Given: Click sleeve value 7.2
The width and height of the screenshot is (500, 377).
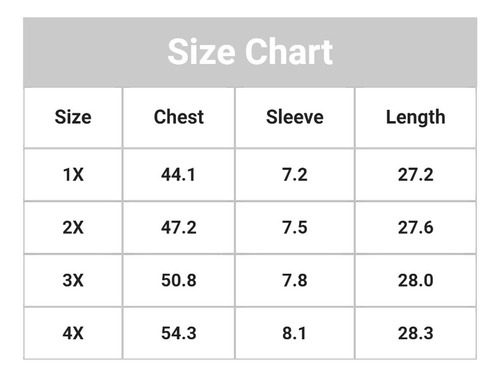Looking at the screenshot, I should click(x=295, y=175).
